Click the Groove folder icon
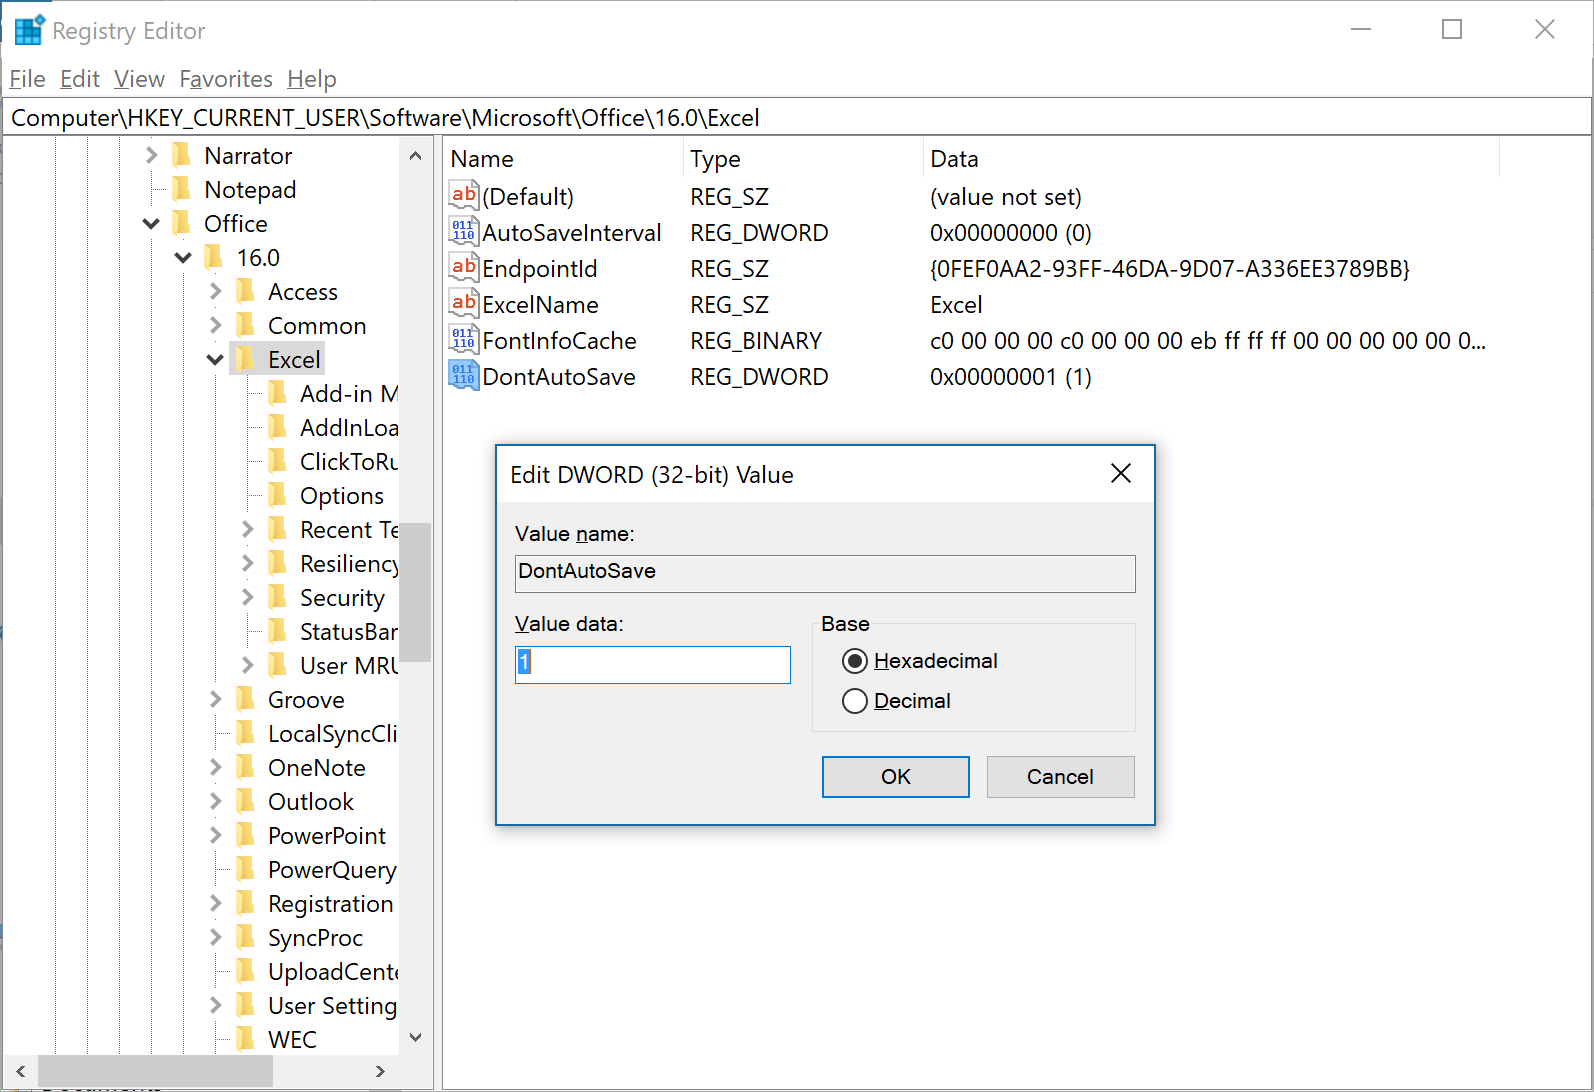Image resolution: width=1594 pixels, height=1092 pixels. click(246, 699)
